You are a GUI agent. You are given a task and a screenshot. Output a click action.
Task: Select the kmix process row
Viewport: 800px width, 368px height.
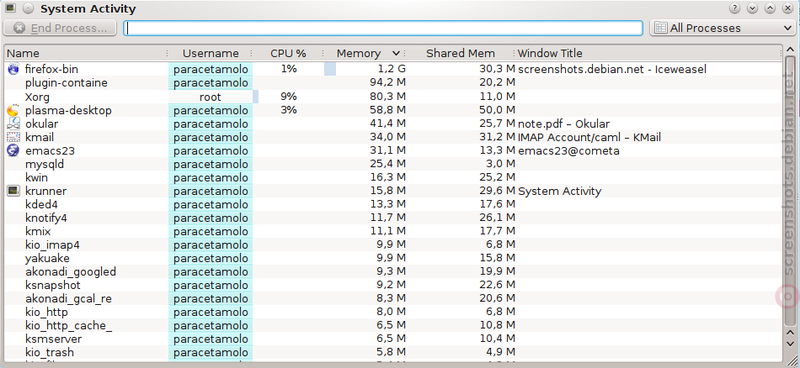tap(393, 231)
